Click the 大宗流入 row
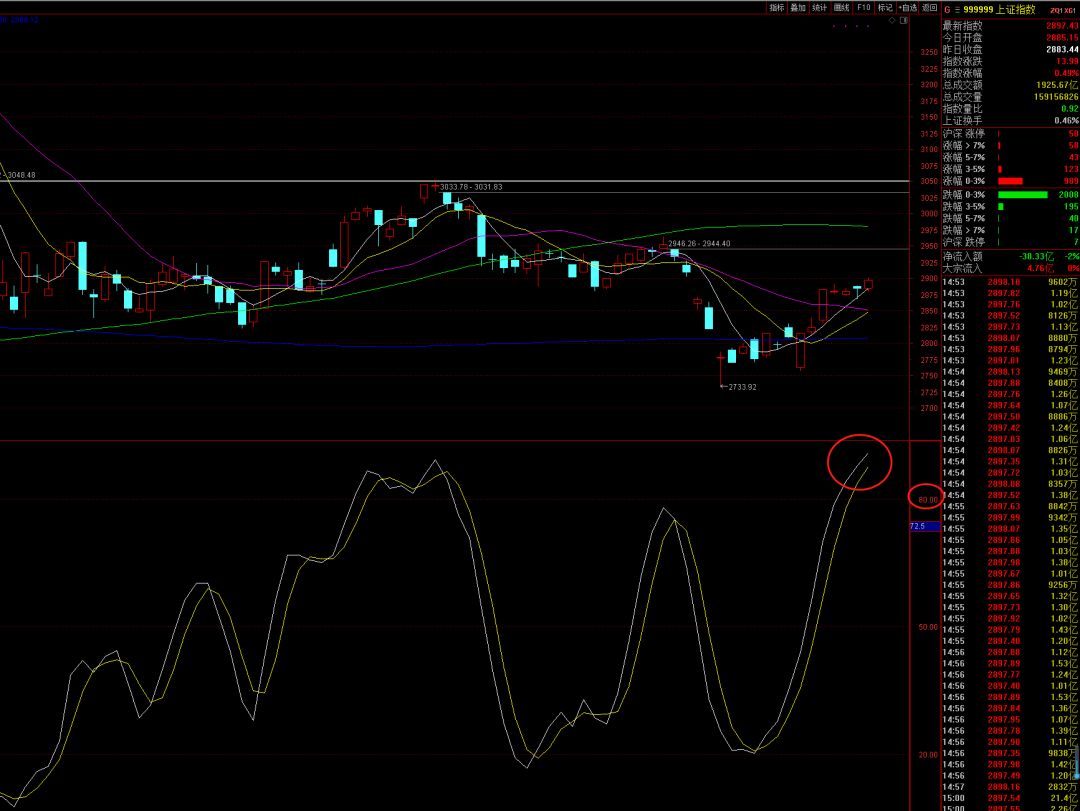This screenshot has height=811, width=1080. (1010, 268)
